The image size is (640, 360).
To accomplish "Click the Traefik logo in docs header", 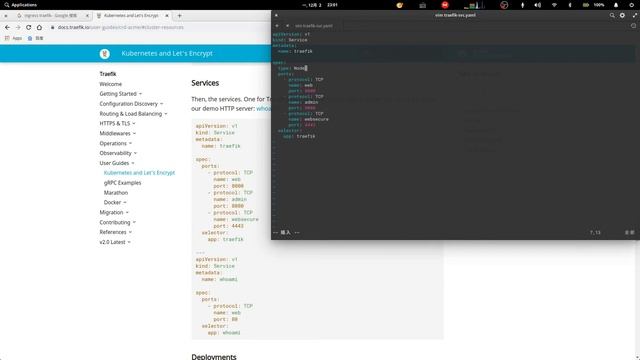I will (x=104, y=53).
